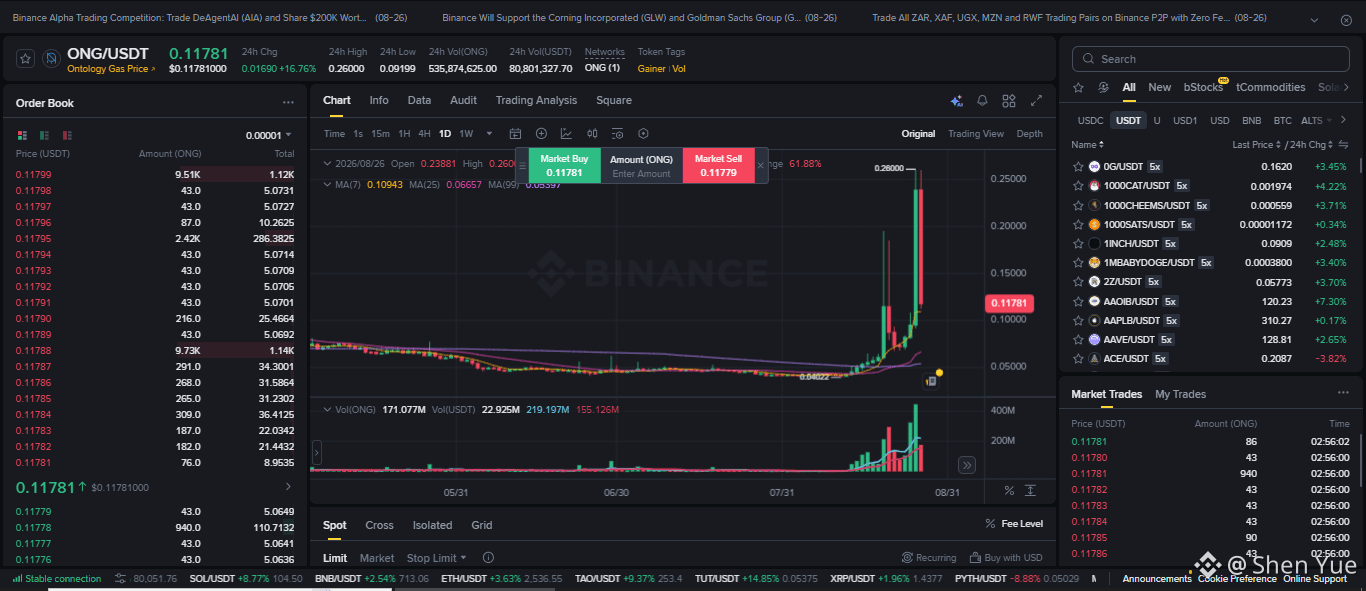Expand chart to fullscreen with arrows icon

(x=1036, y=101)
